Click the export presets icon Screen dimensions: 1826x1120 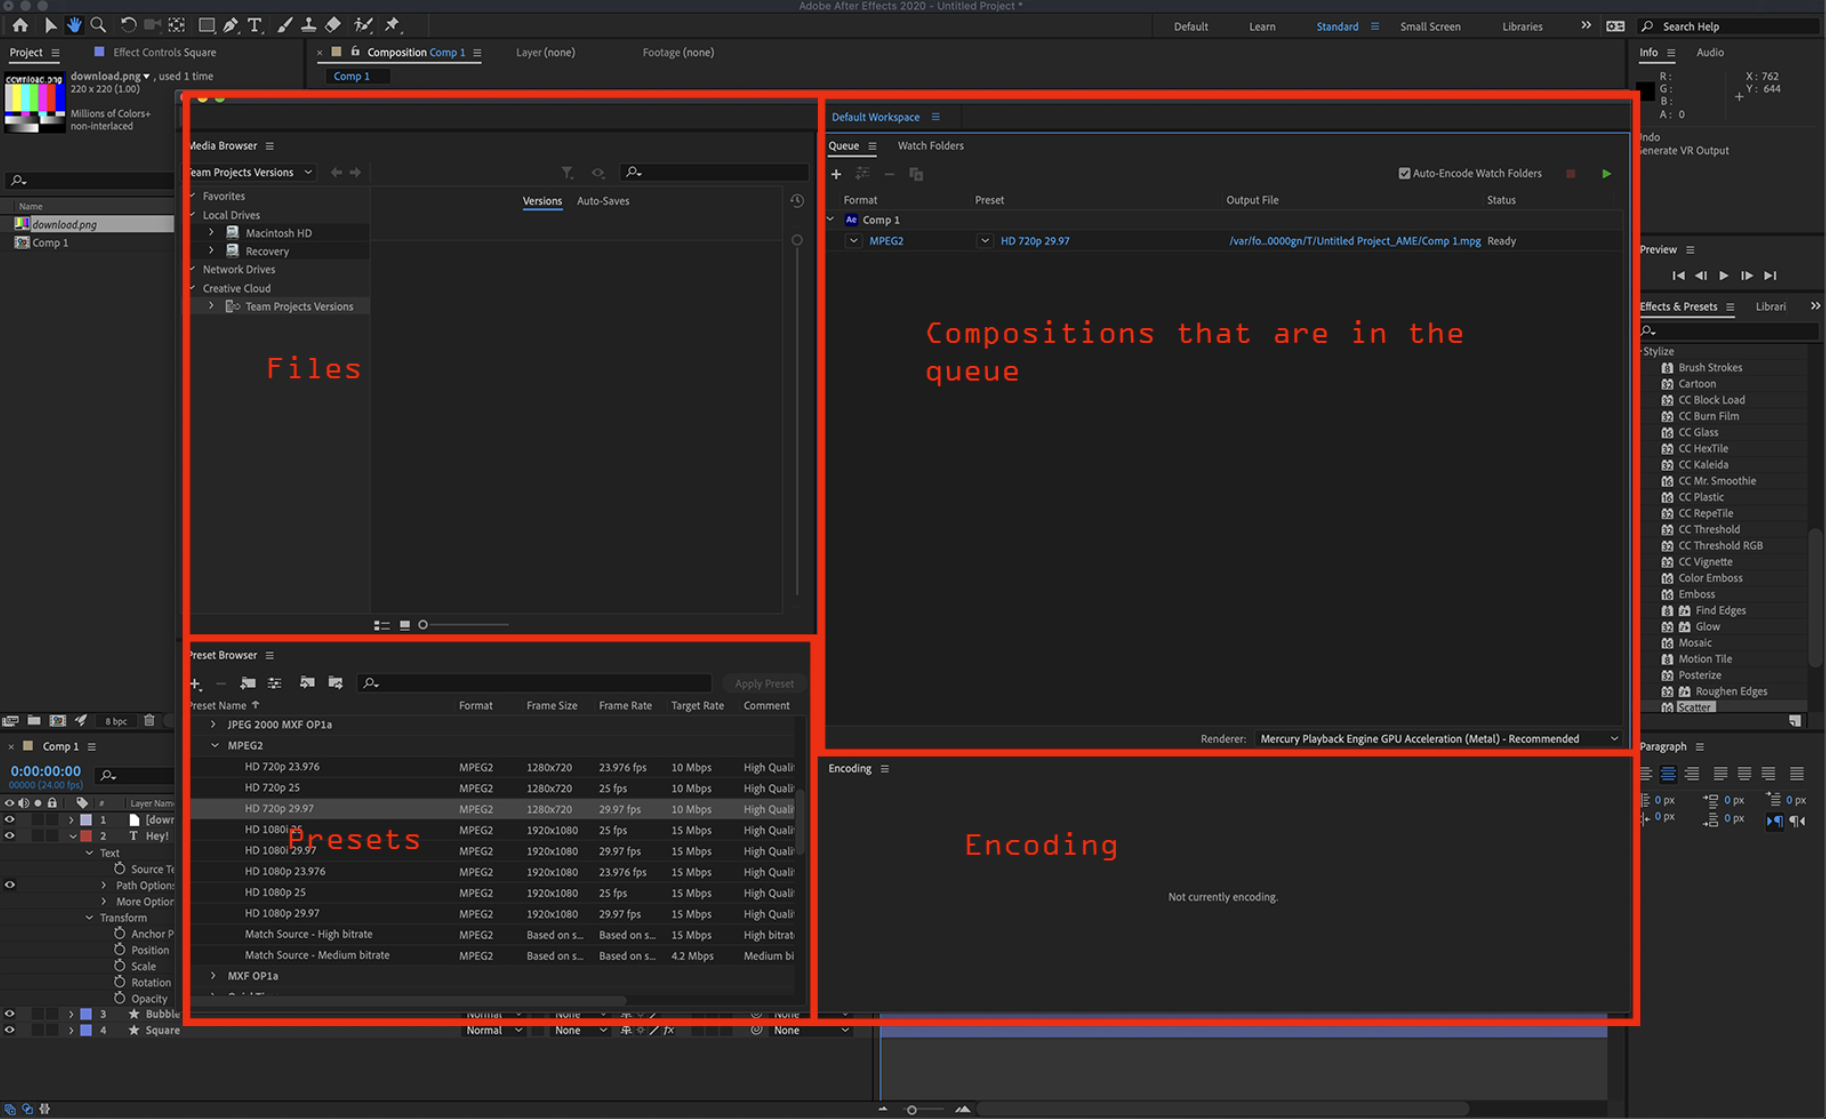click(336, 683)
